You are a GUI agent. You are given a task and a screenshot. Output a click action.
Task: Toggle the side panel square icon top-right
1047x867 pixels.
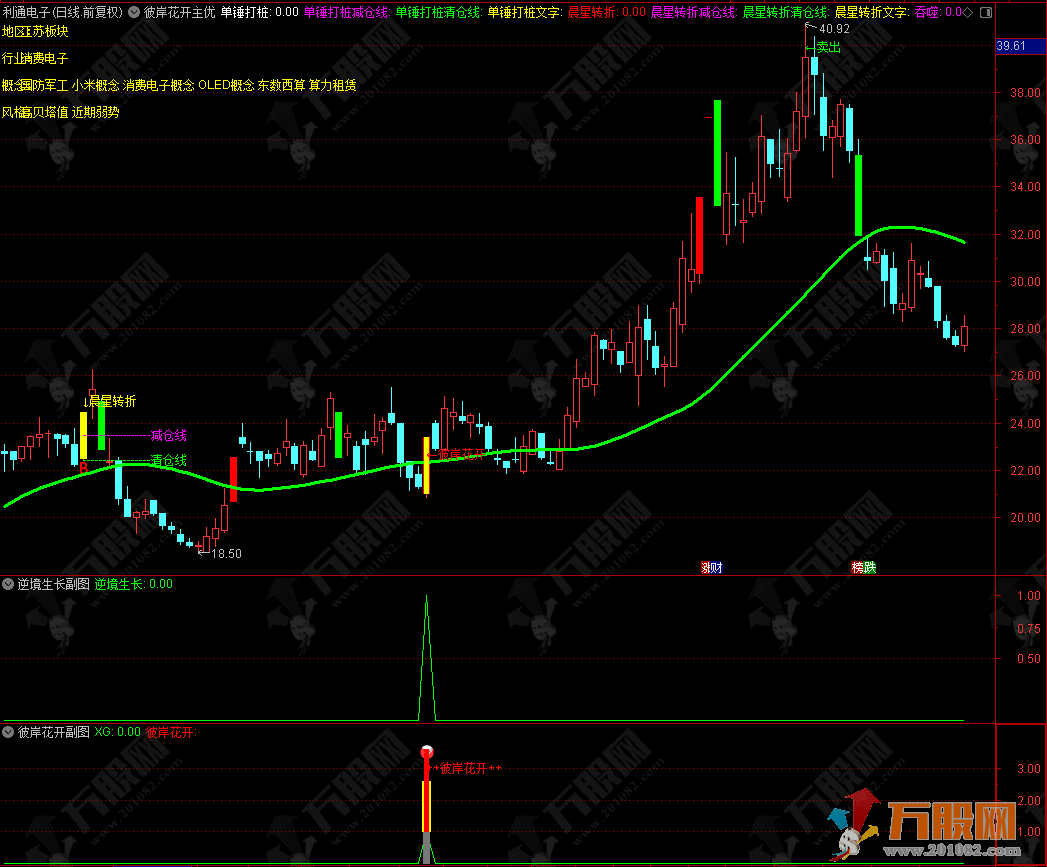coord(986,12)
